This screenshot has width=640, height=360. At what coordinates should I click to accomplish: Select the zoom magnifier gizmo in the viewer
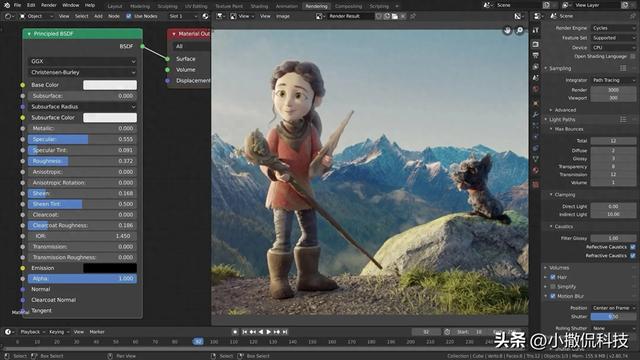pyautogui.click(x=520, y=31)
